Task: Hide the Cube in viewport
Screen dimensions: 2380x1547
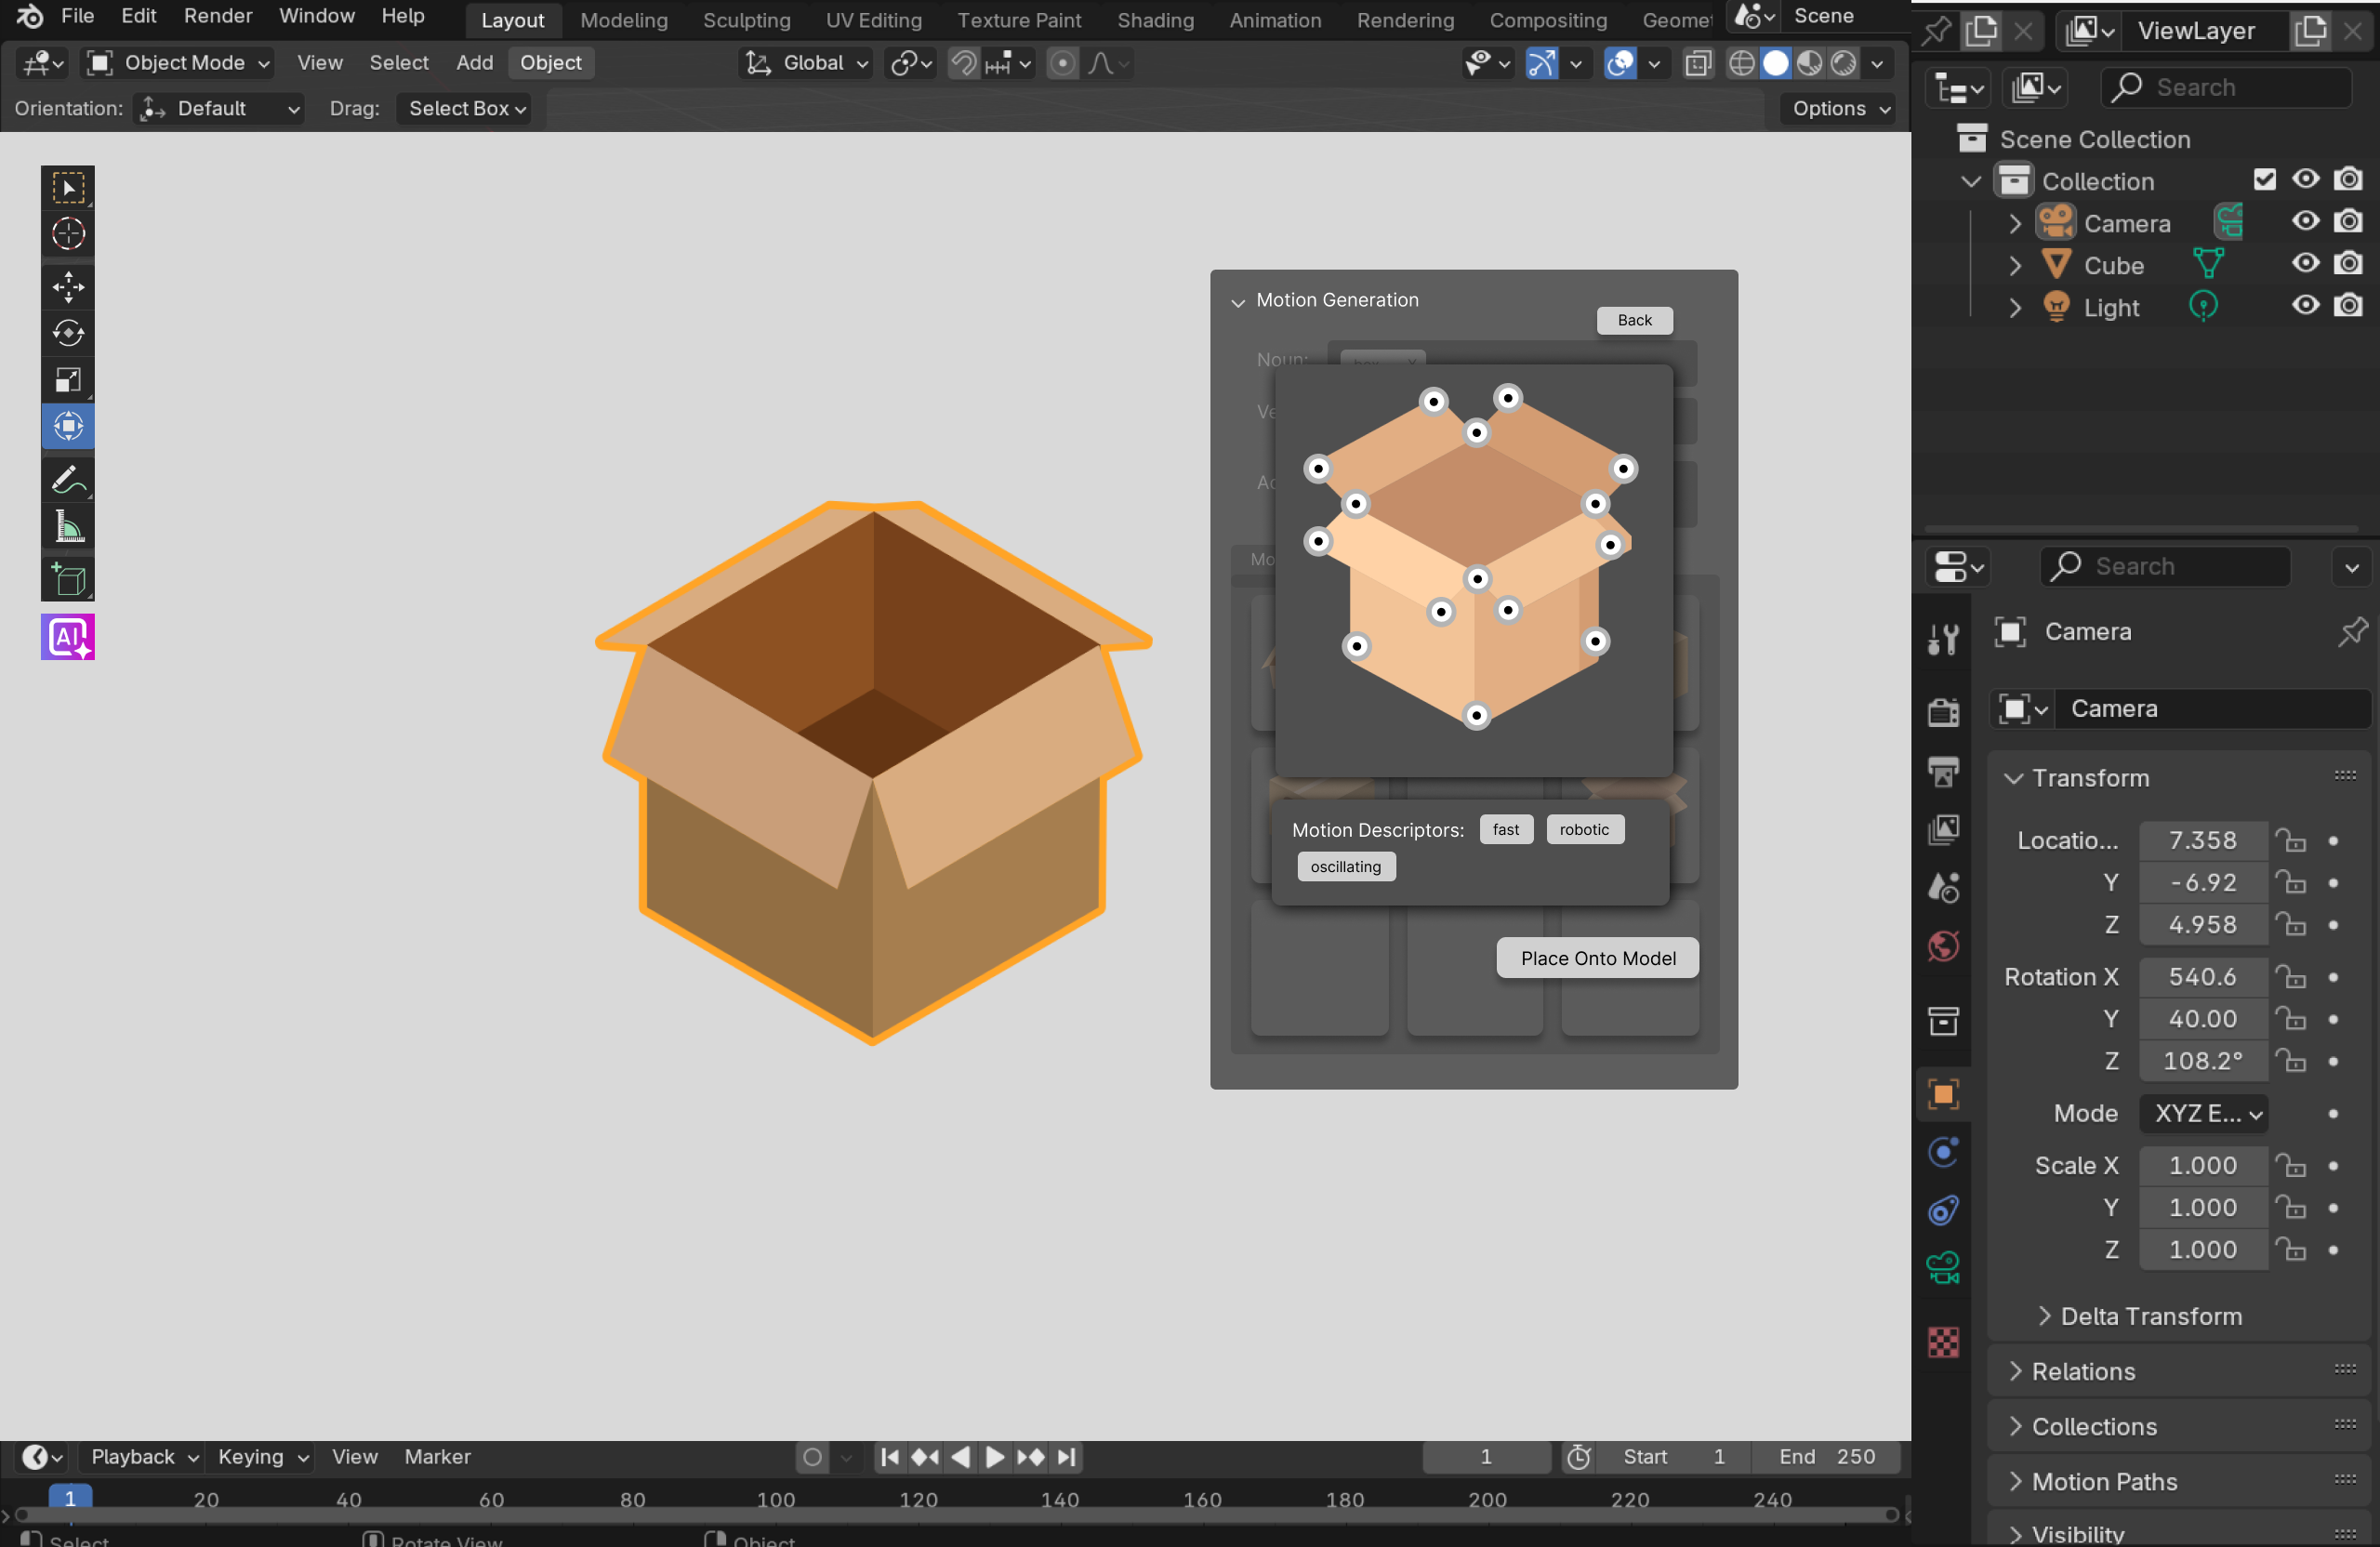Action: click(x=2305, y=264)
